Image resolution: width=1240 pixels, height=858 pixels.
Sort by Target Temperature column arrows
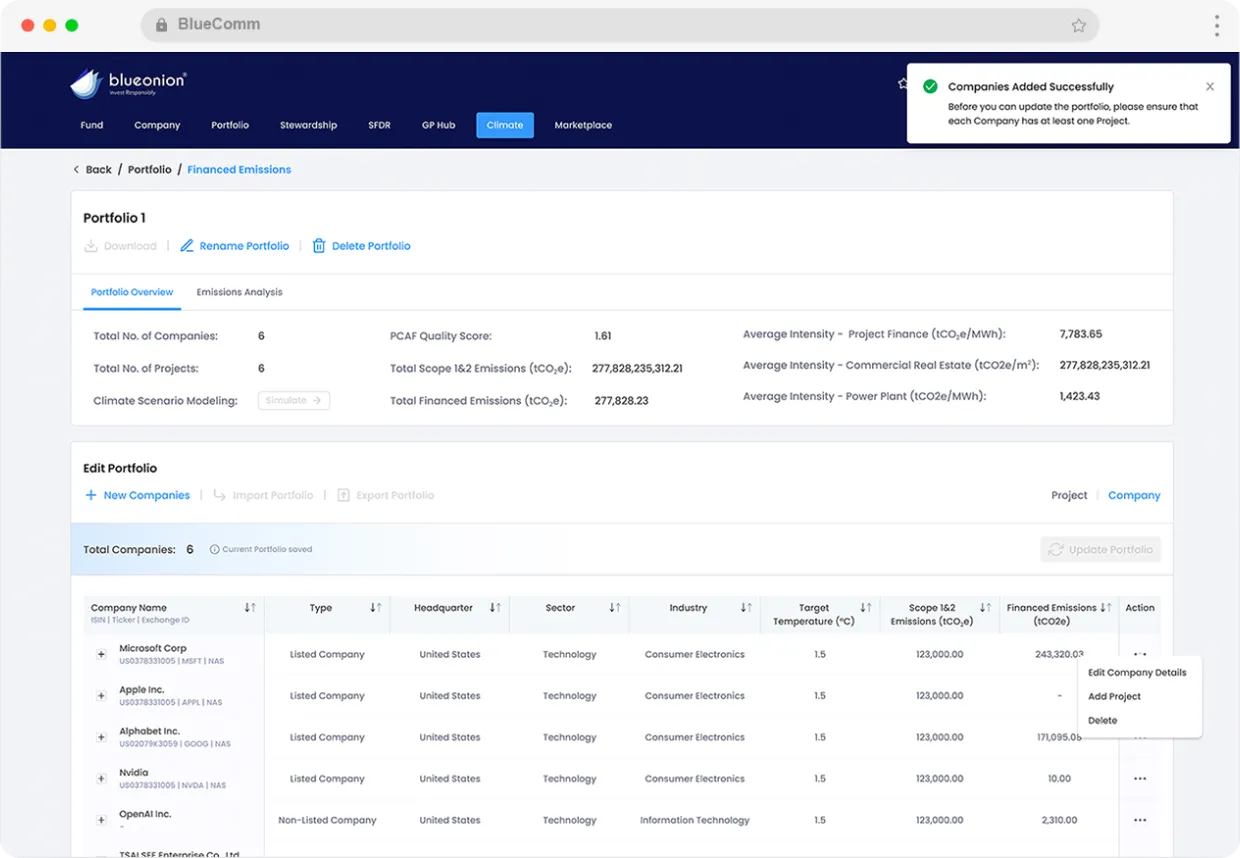[866, 608]
